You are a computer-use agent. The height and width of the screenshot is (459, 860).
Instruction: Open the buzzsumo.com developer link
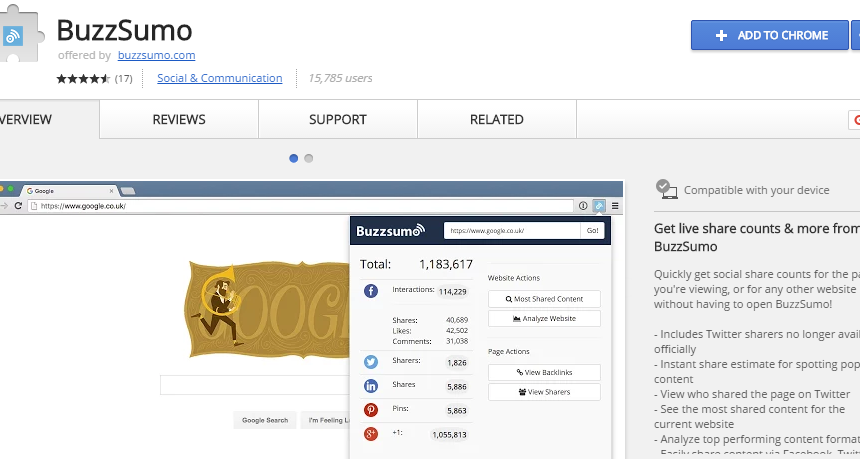pyautogui.click(x=156, y=55)
